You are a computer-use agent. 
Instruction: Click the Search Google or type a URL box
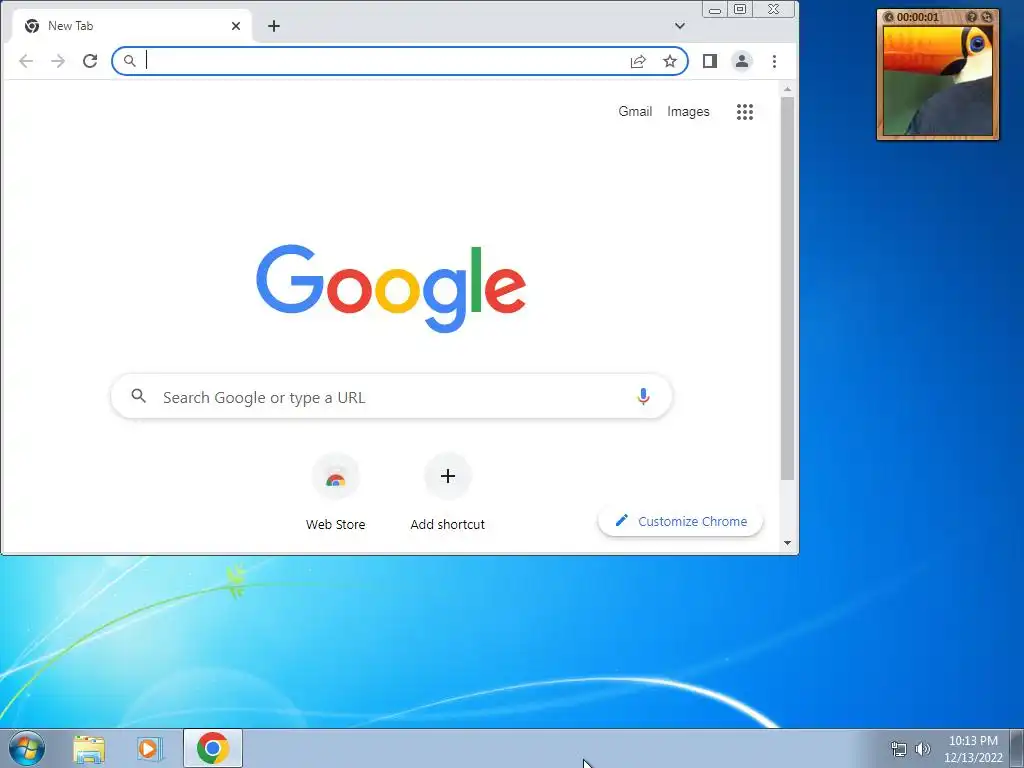click(x=392, y=396)
